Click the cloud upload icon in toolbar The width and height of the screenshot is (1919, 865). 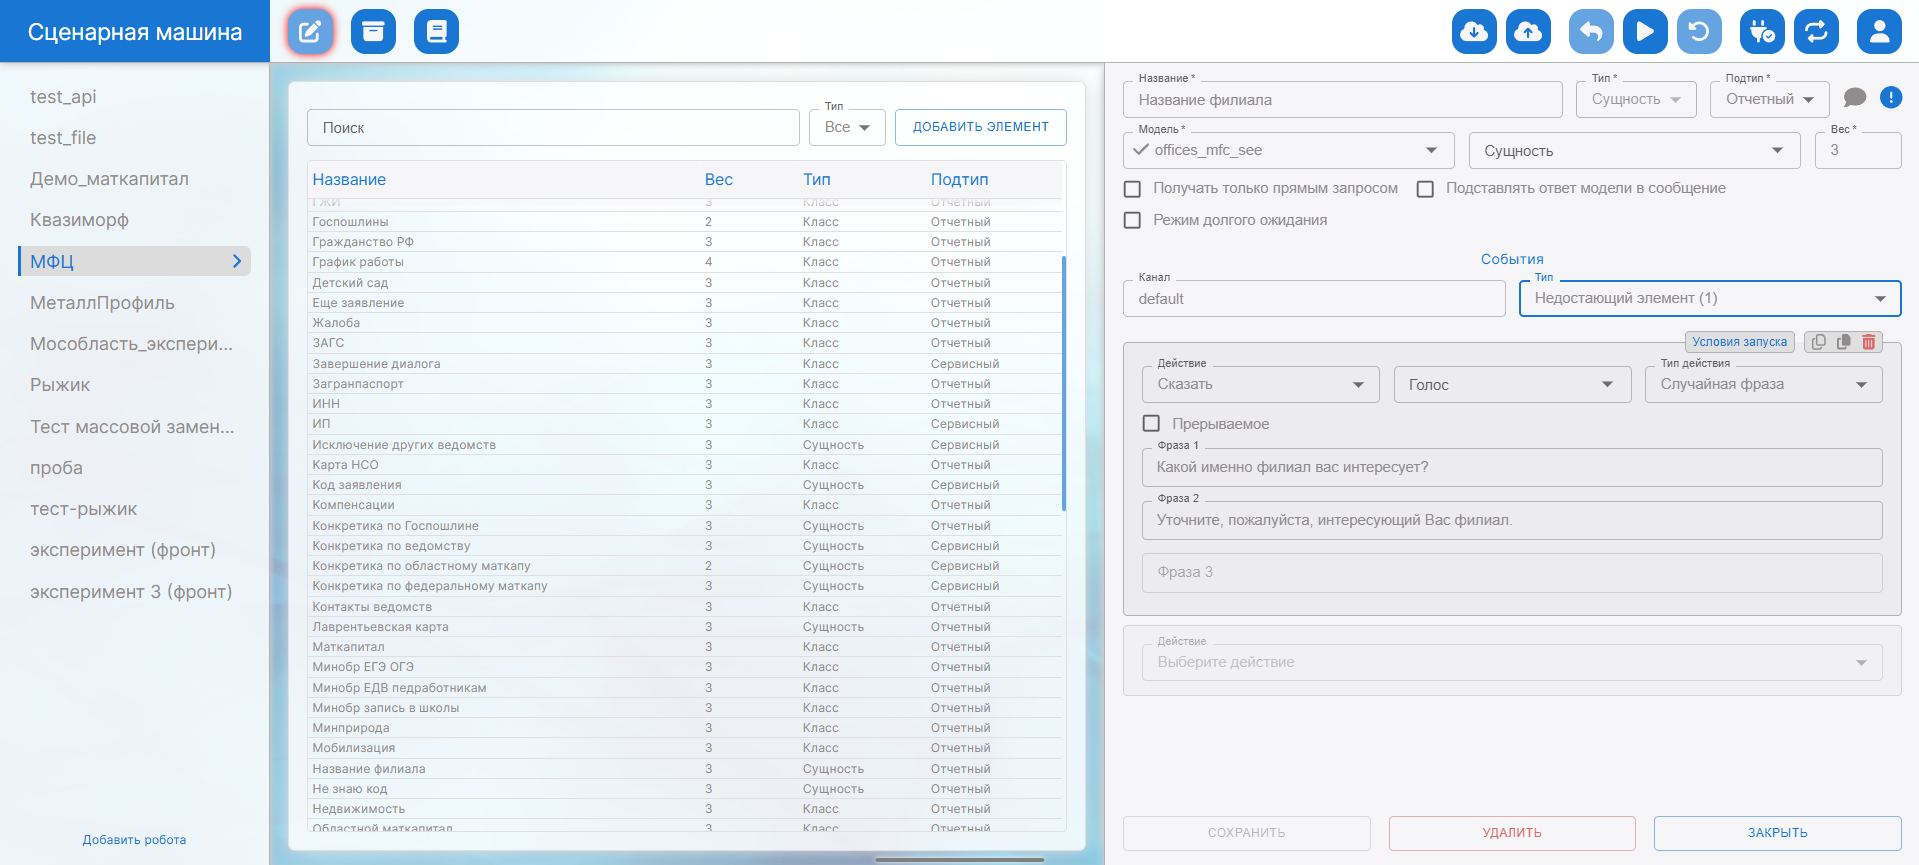[1527, 32]
